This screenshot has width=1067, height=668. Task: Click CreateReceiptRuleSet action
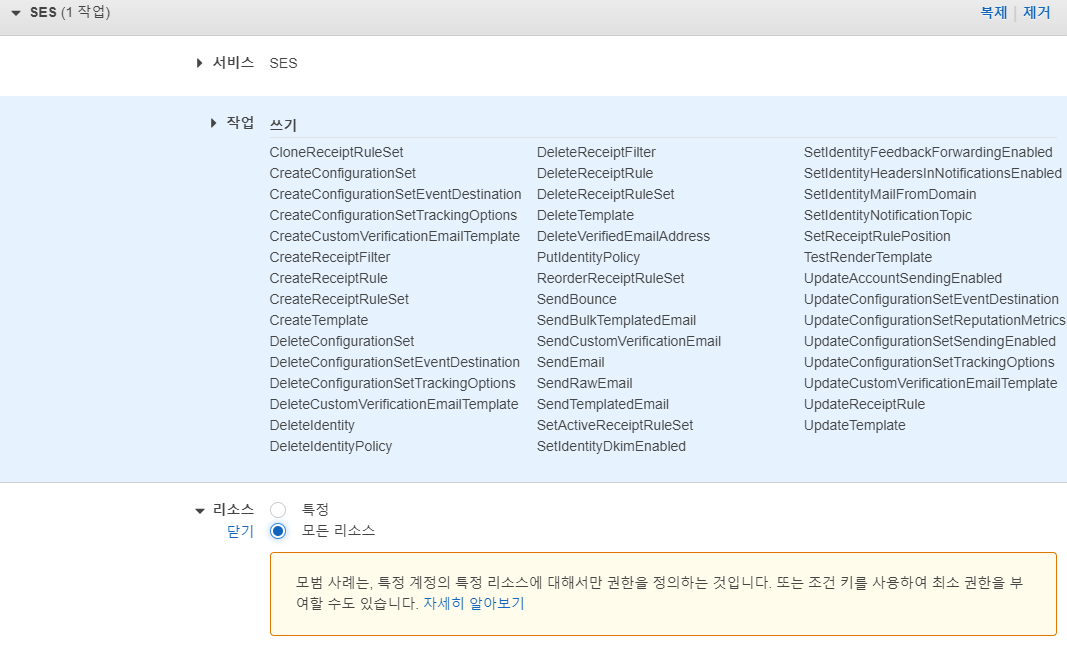tap(339, 300)
